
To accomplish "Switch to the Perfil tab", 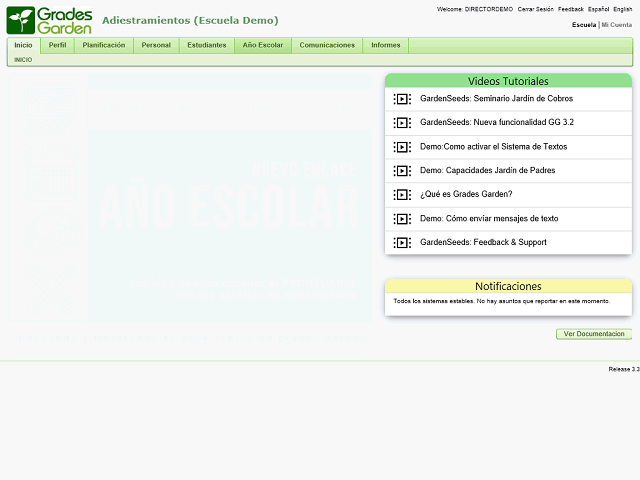I will pos(58,45).
